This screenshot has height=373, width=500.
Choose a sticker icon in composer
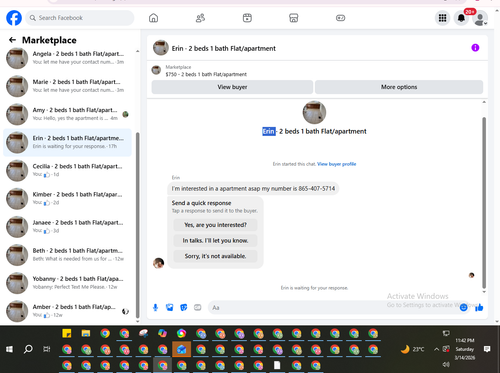click(x=184, y=307)
